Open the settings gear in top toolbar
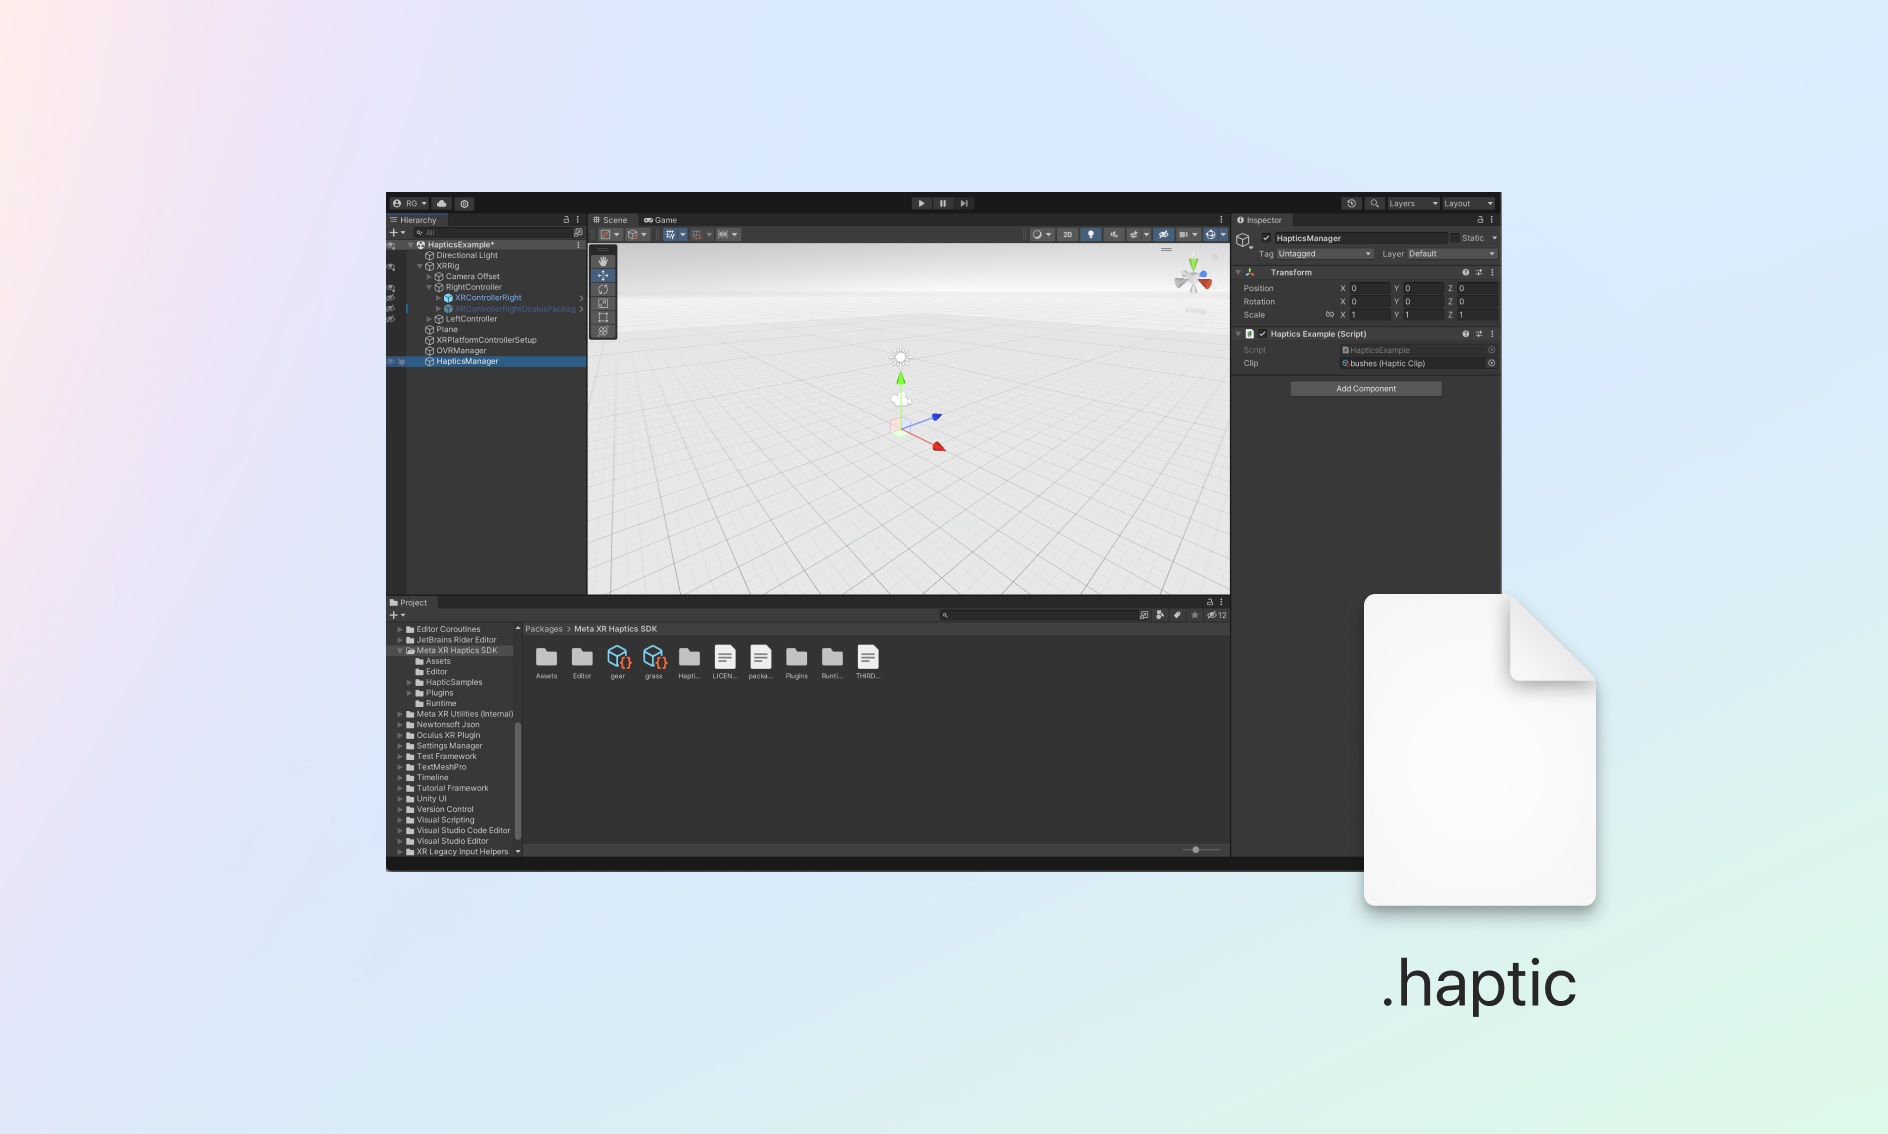1888x1134 pixels. coord(465,203)
